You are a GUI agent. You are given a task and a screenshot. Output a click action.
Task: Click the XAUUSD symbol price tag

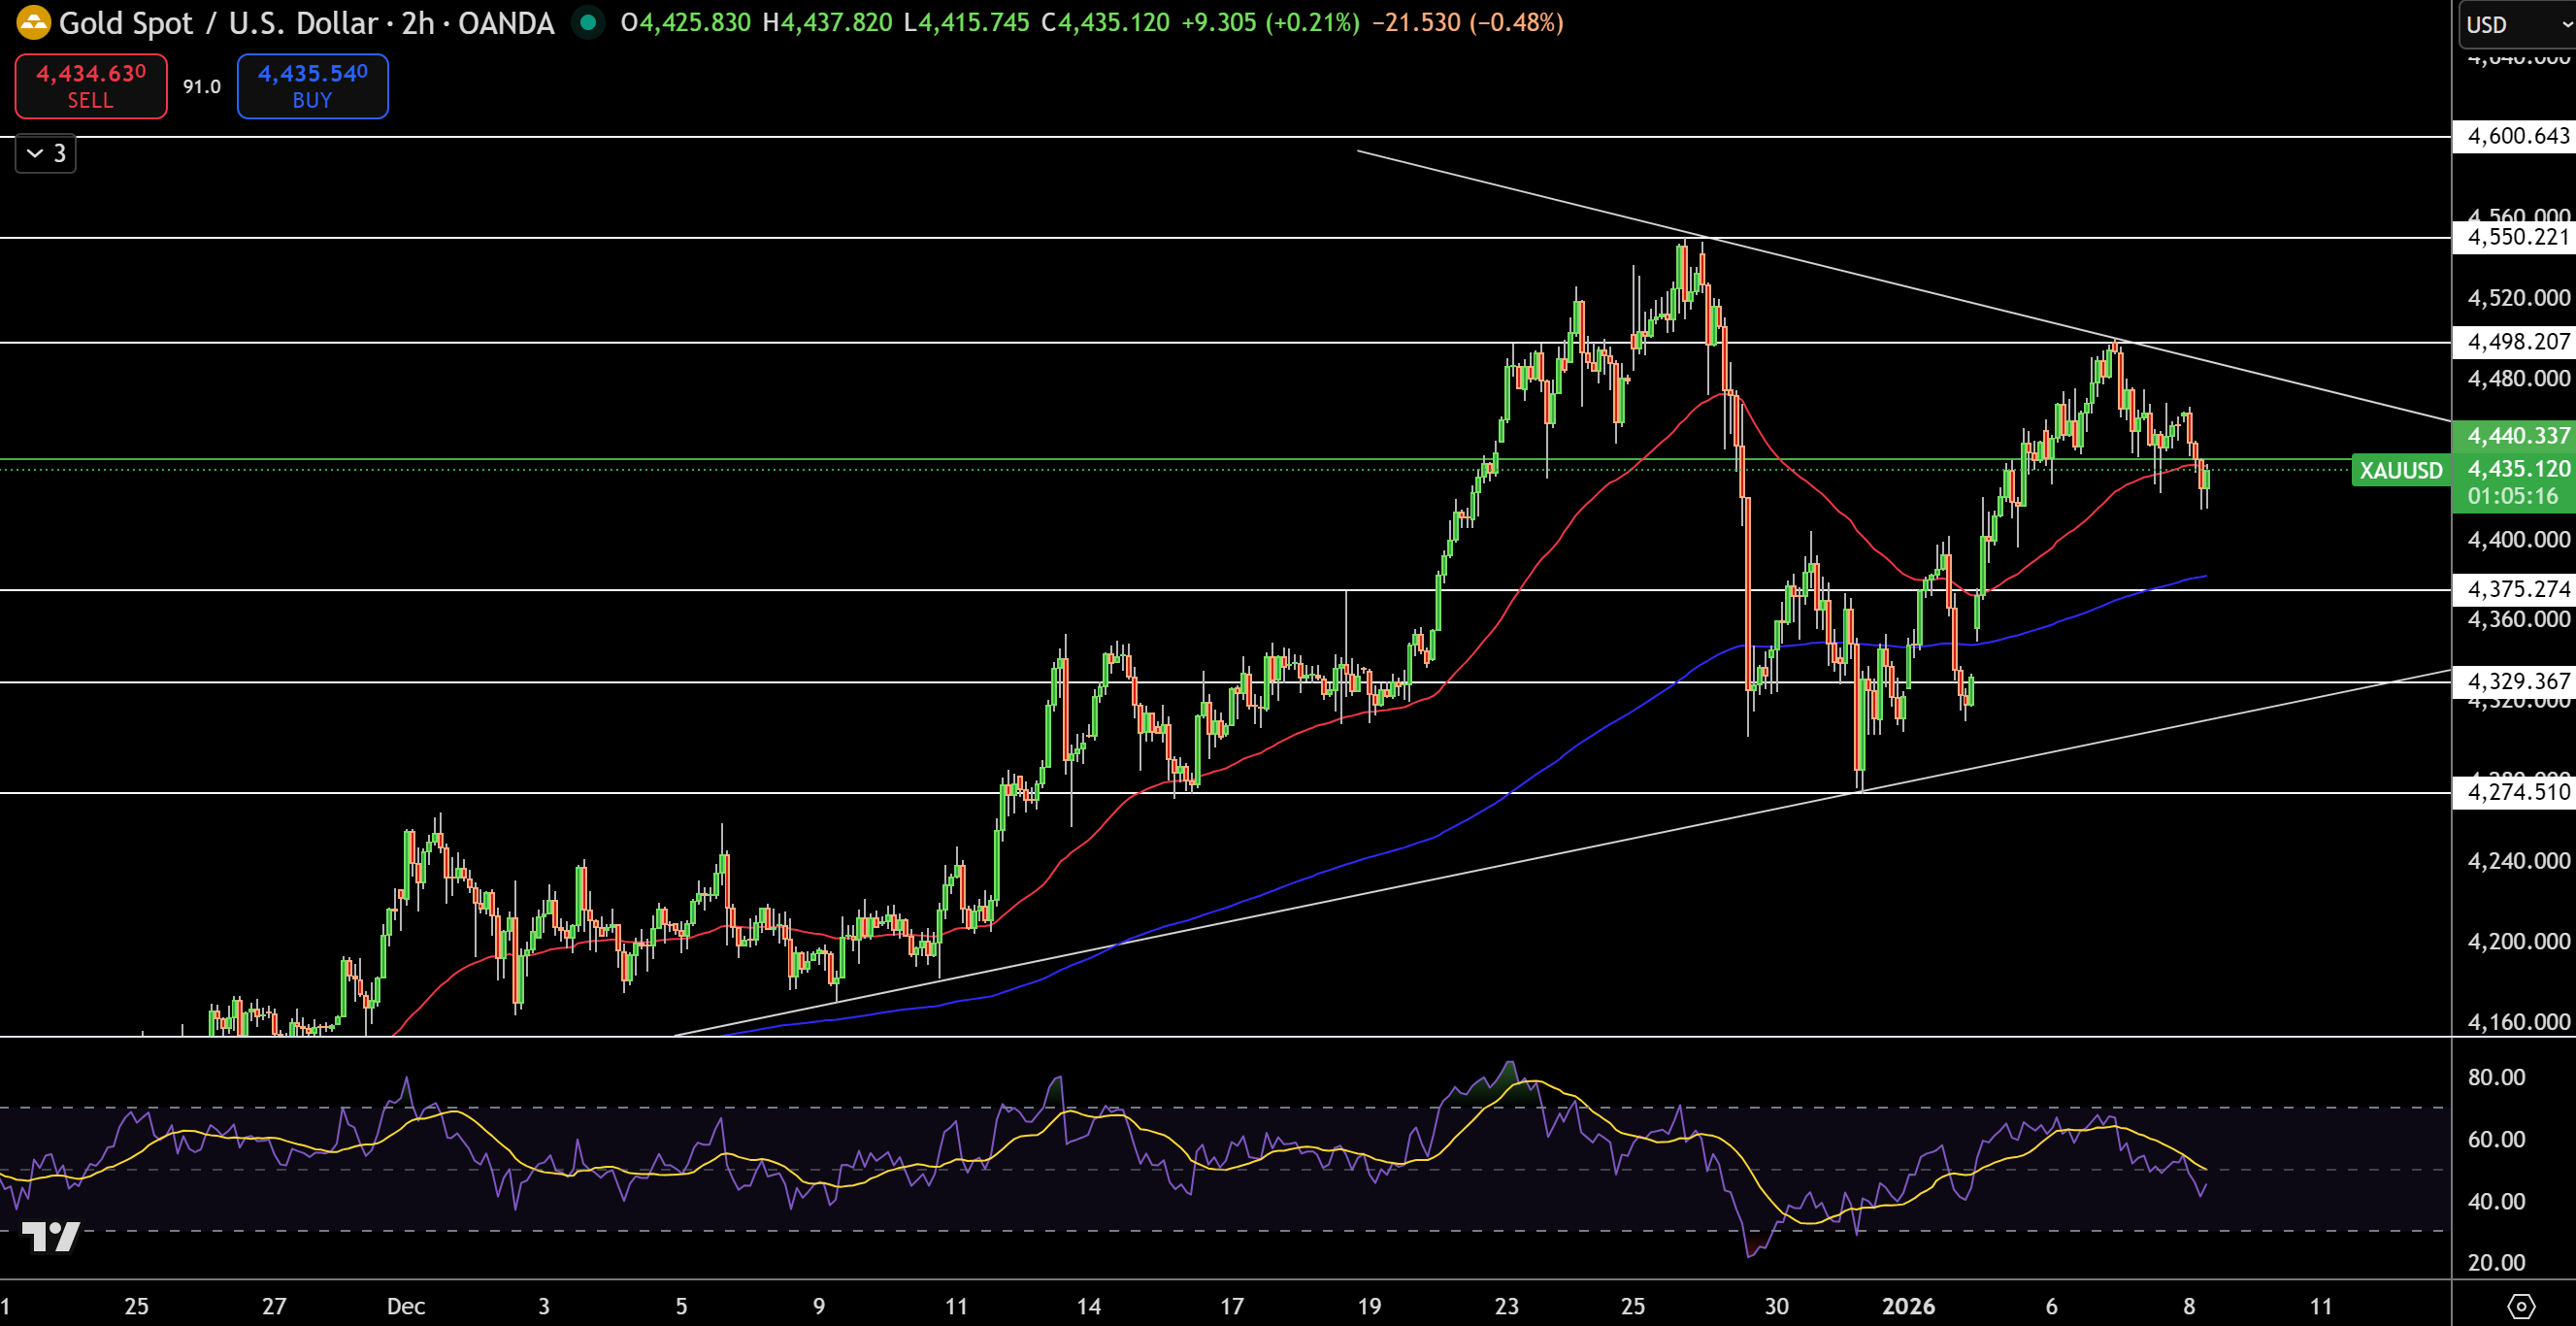[x=2400, y=470]
